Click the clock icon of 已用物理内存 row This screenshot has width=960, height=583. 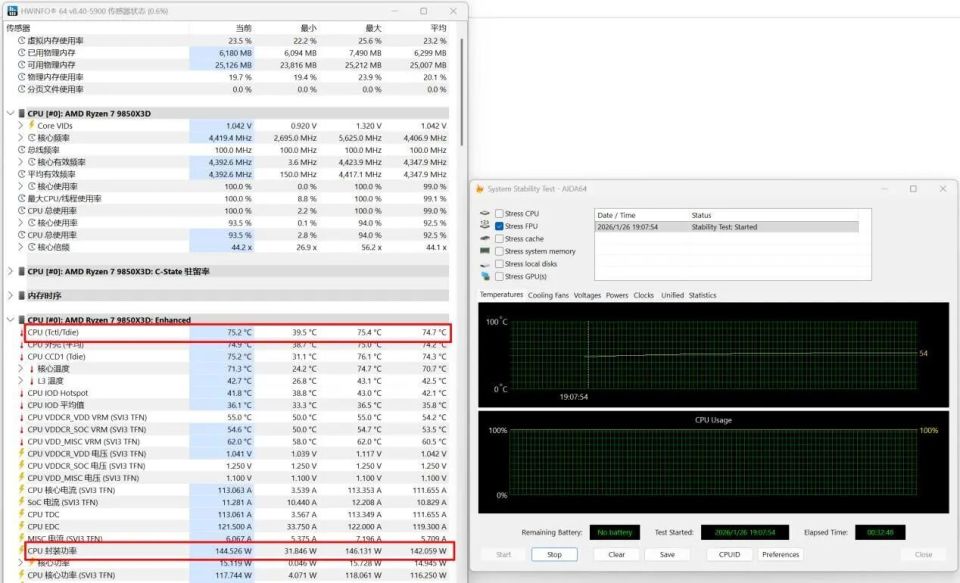[x=21, y=53]
